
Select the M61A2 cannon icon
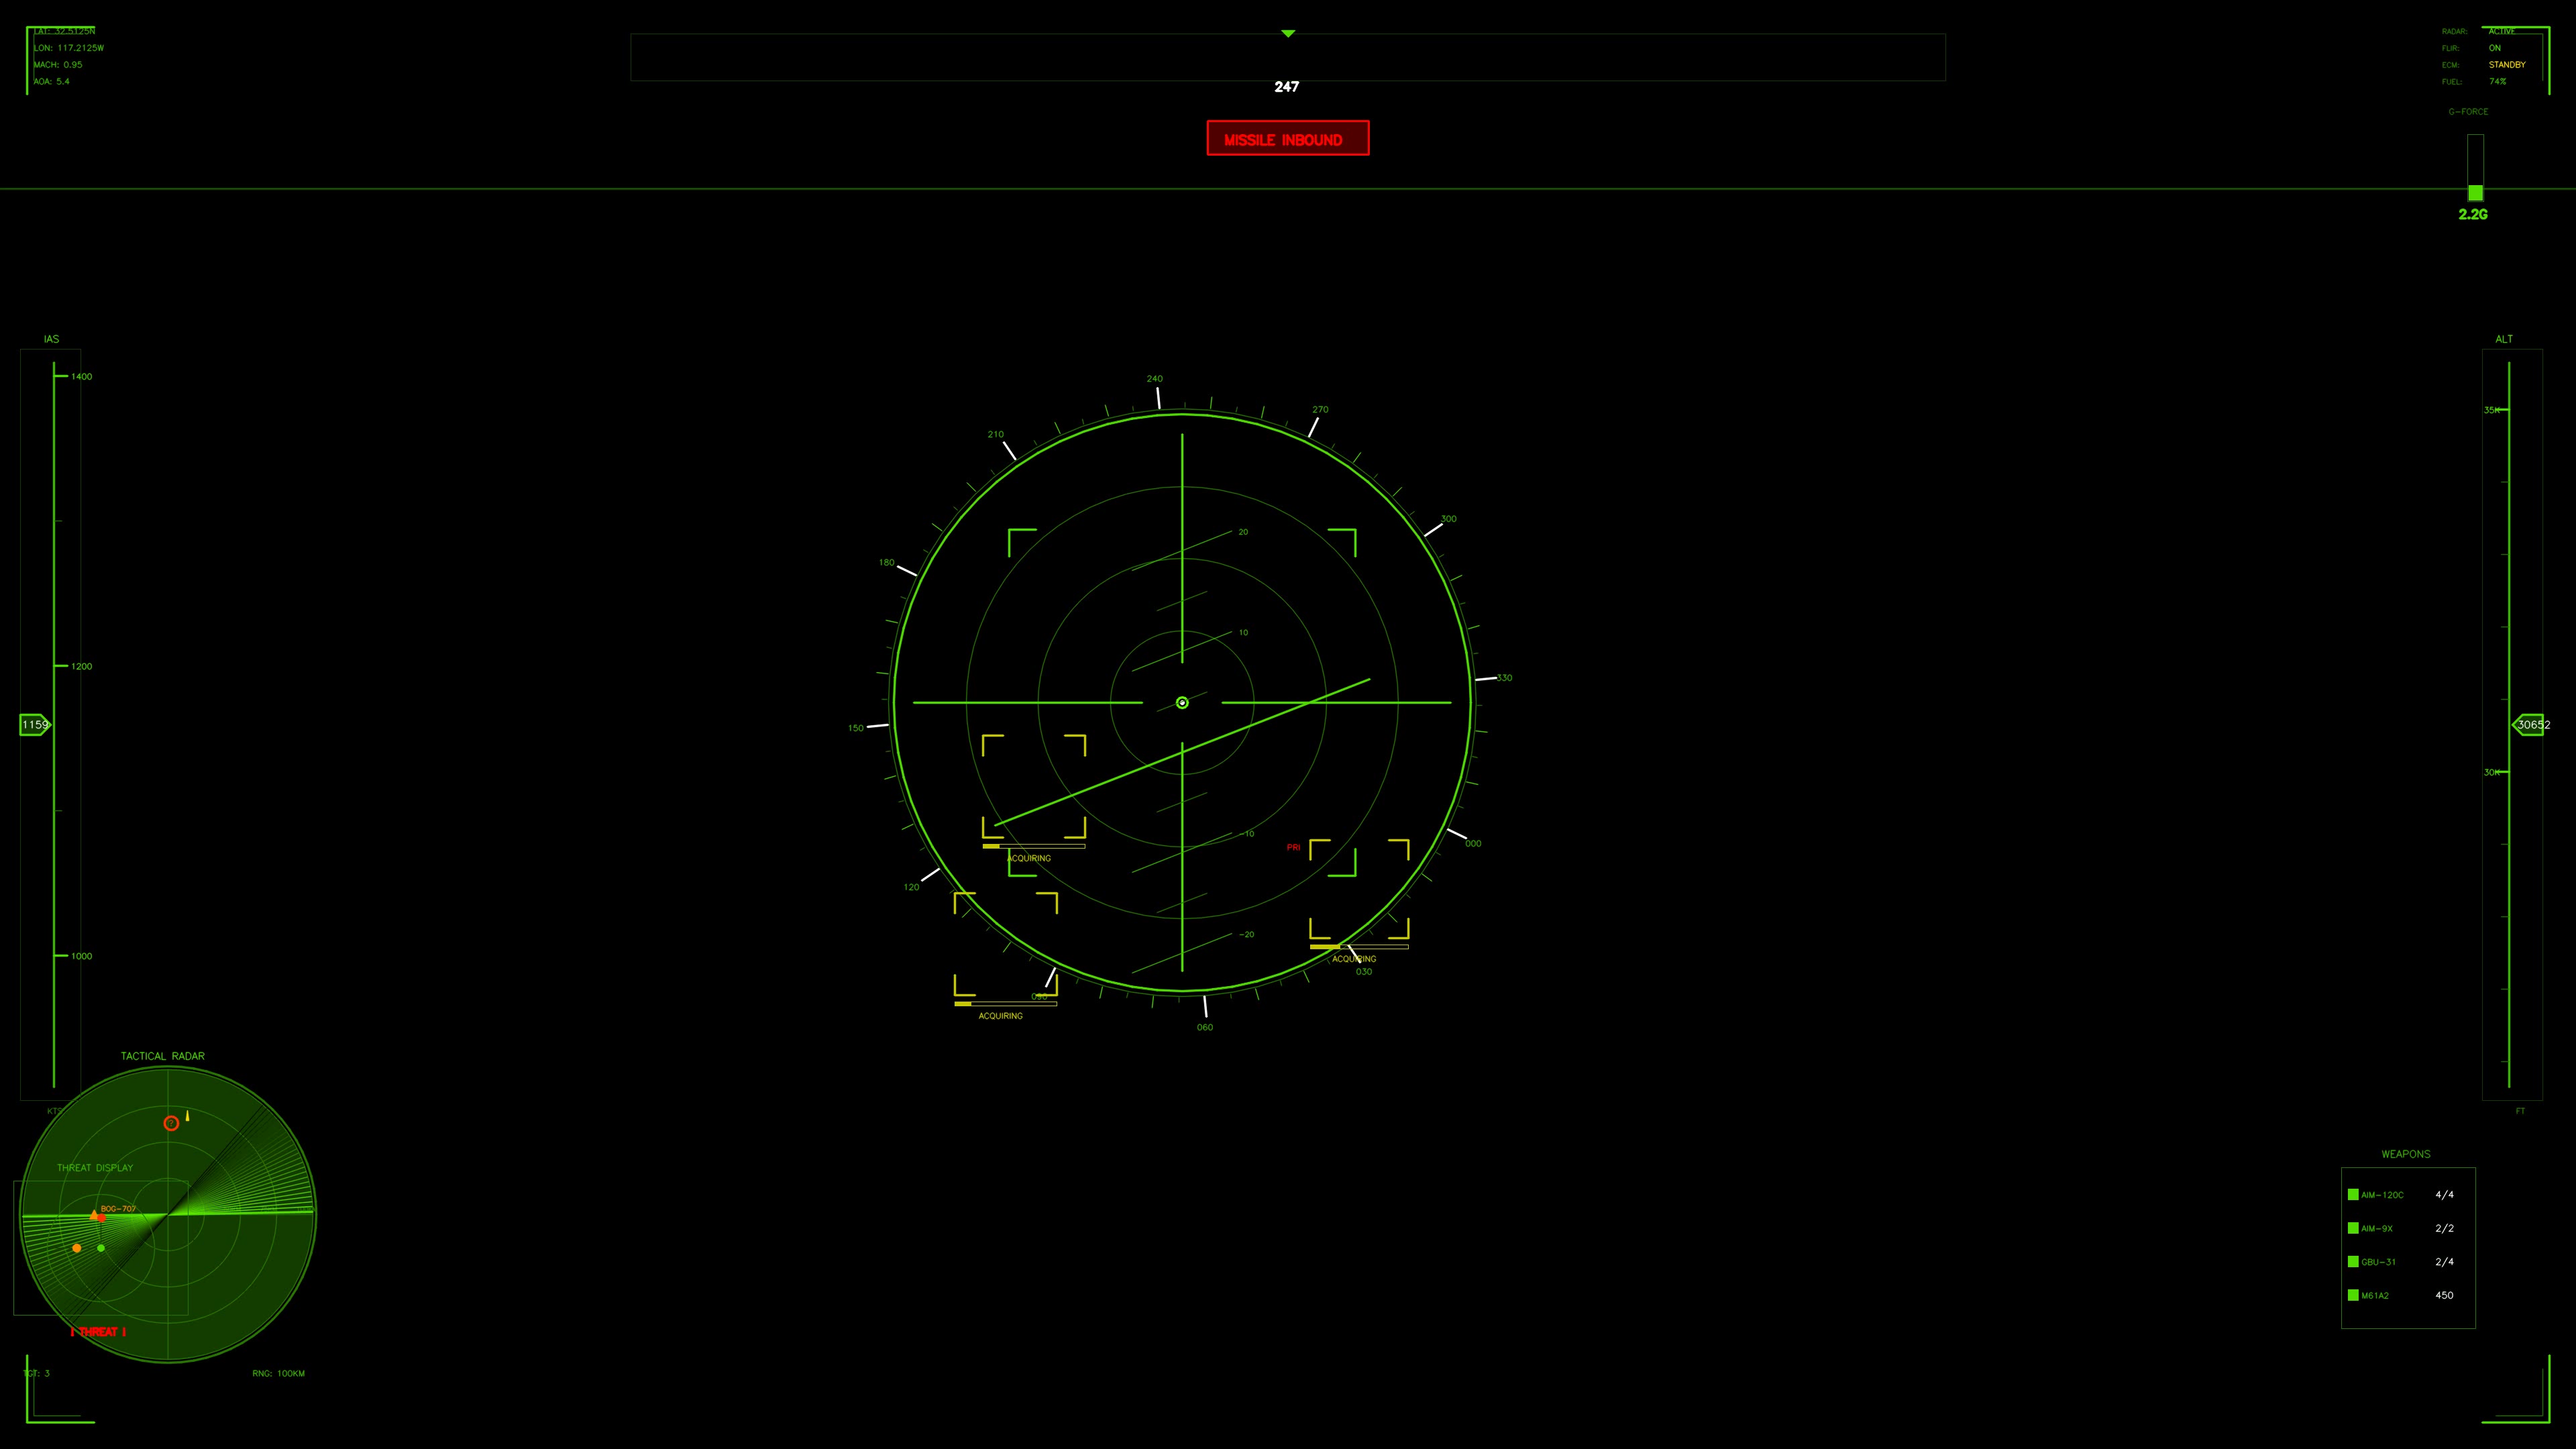(x=2354, y=1296)
